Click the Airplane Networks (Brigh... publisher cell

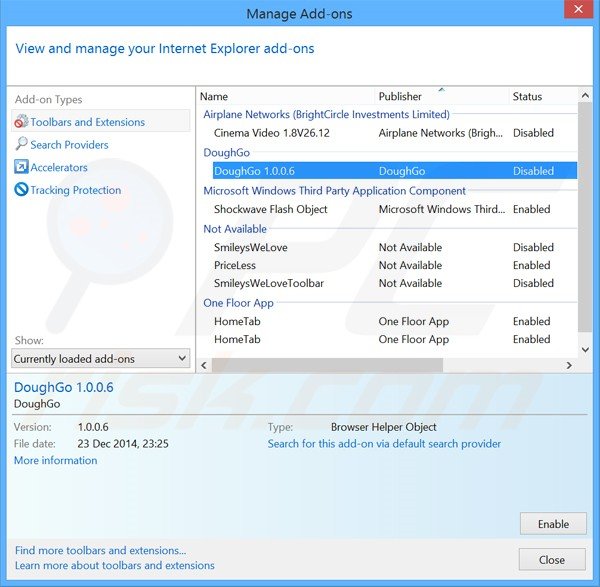pos(441,133)
